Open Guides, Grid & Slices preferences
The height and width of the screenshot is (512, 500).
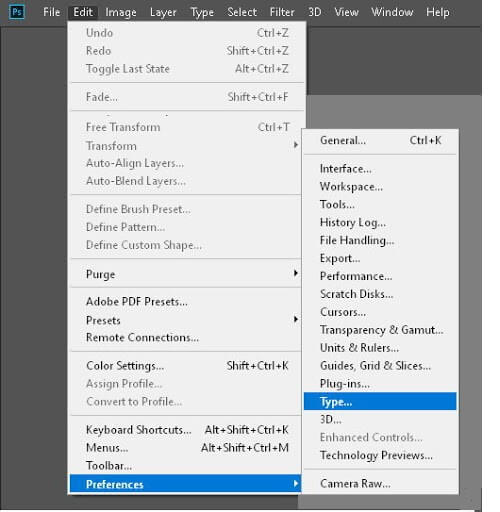380,366
